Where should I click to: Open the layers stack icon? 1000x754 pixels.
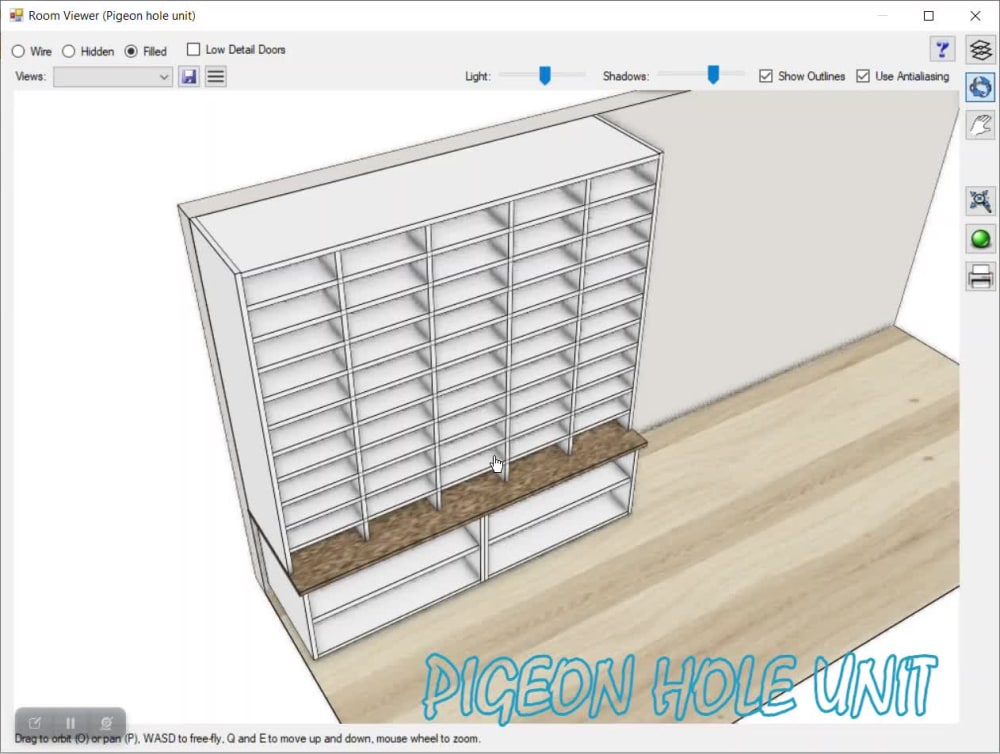(980, 49)
